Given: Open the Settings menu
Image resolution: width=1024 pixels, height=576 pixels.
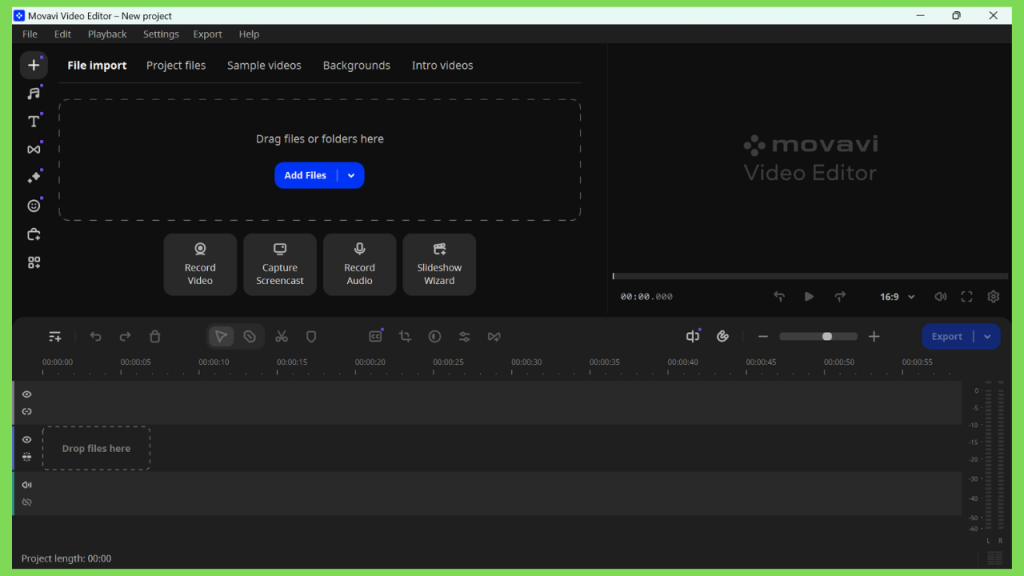Looking at the screenshot, I should 161,34.
